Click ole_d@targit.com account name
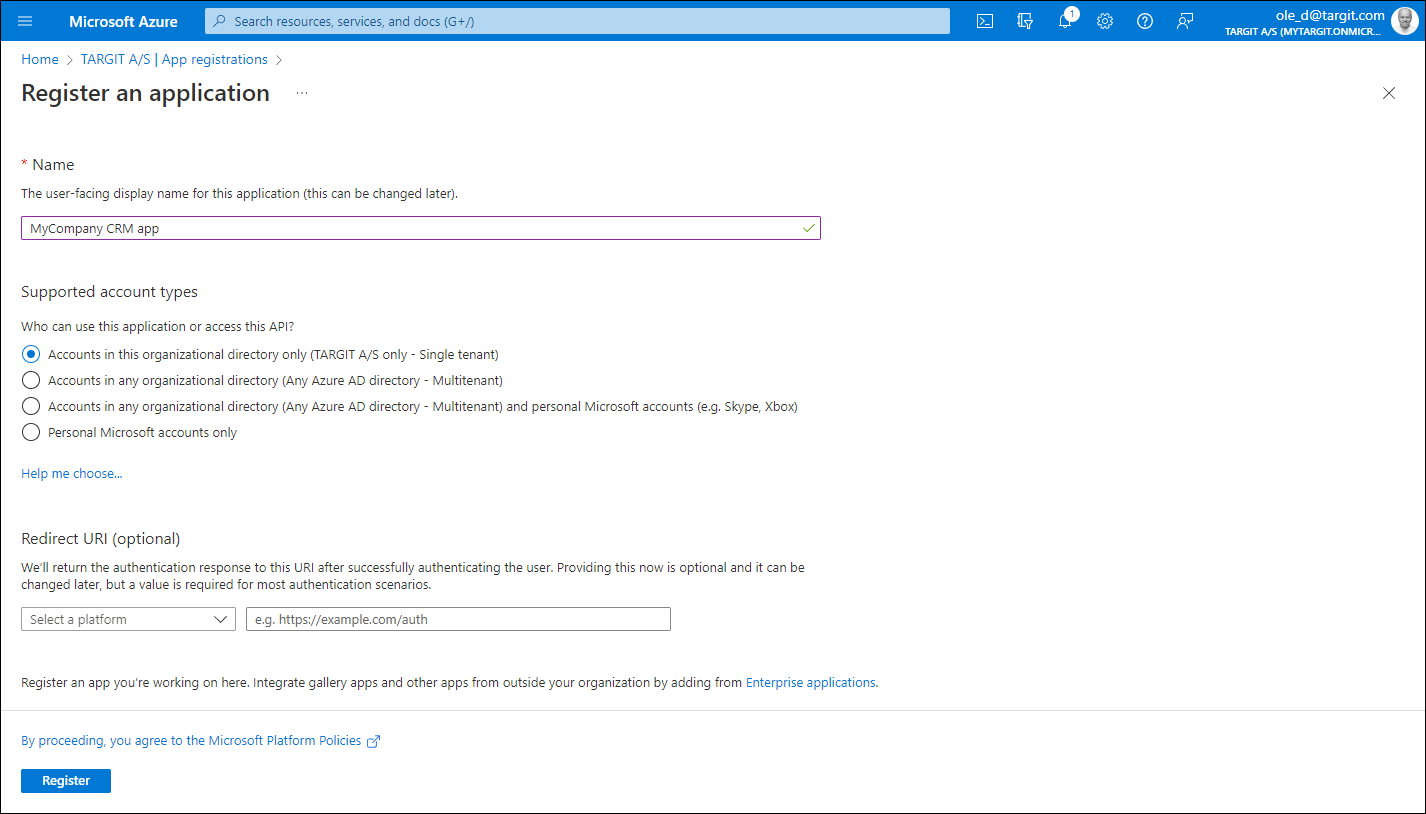The height and width of the screenshot is (814, 1426). click(1330, 15)
